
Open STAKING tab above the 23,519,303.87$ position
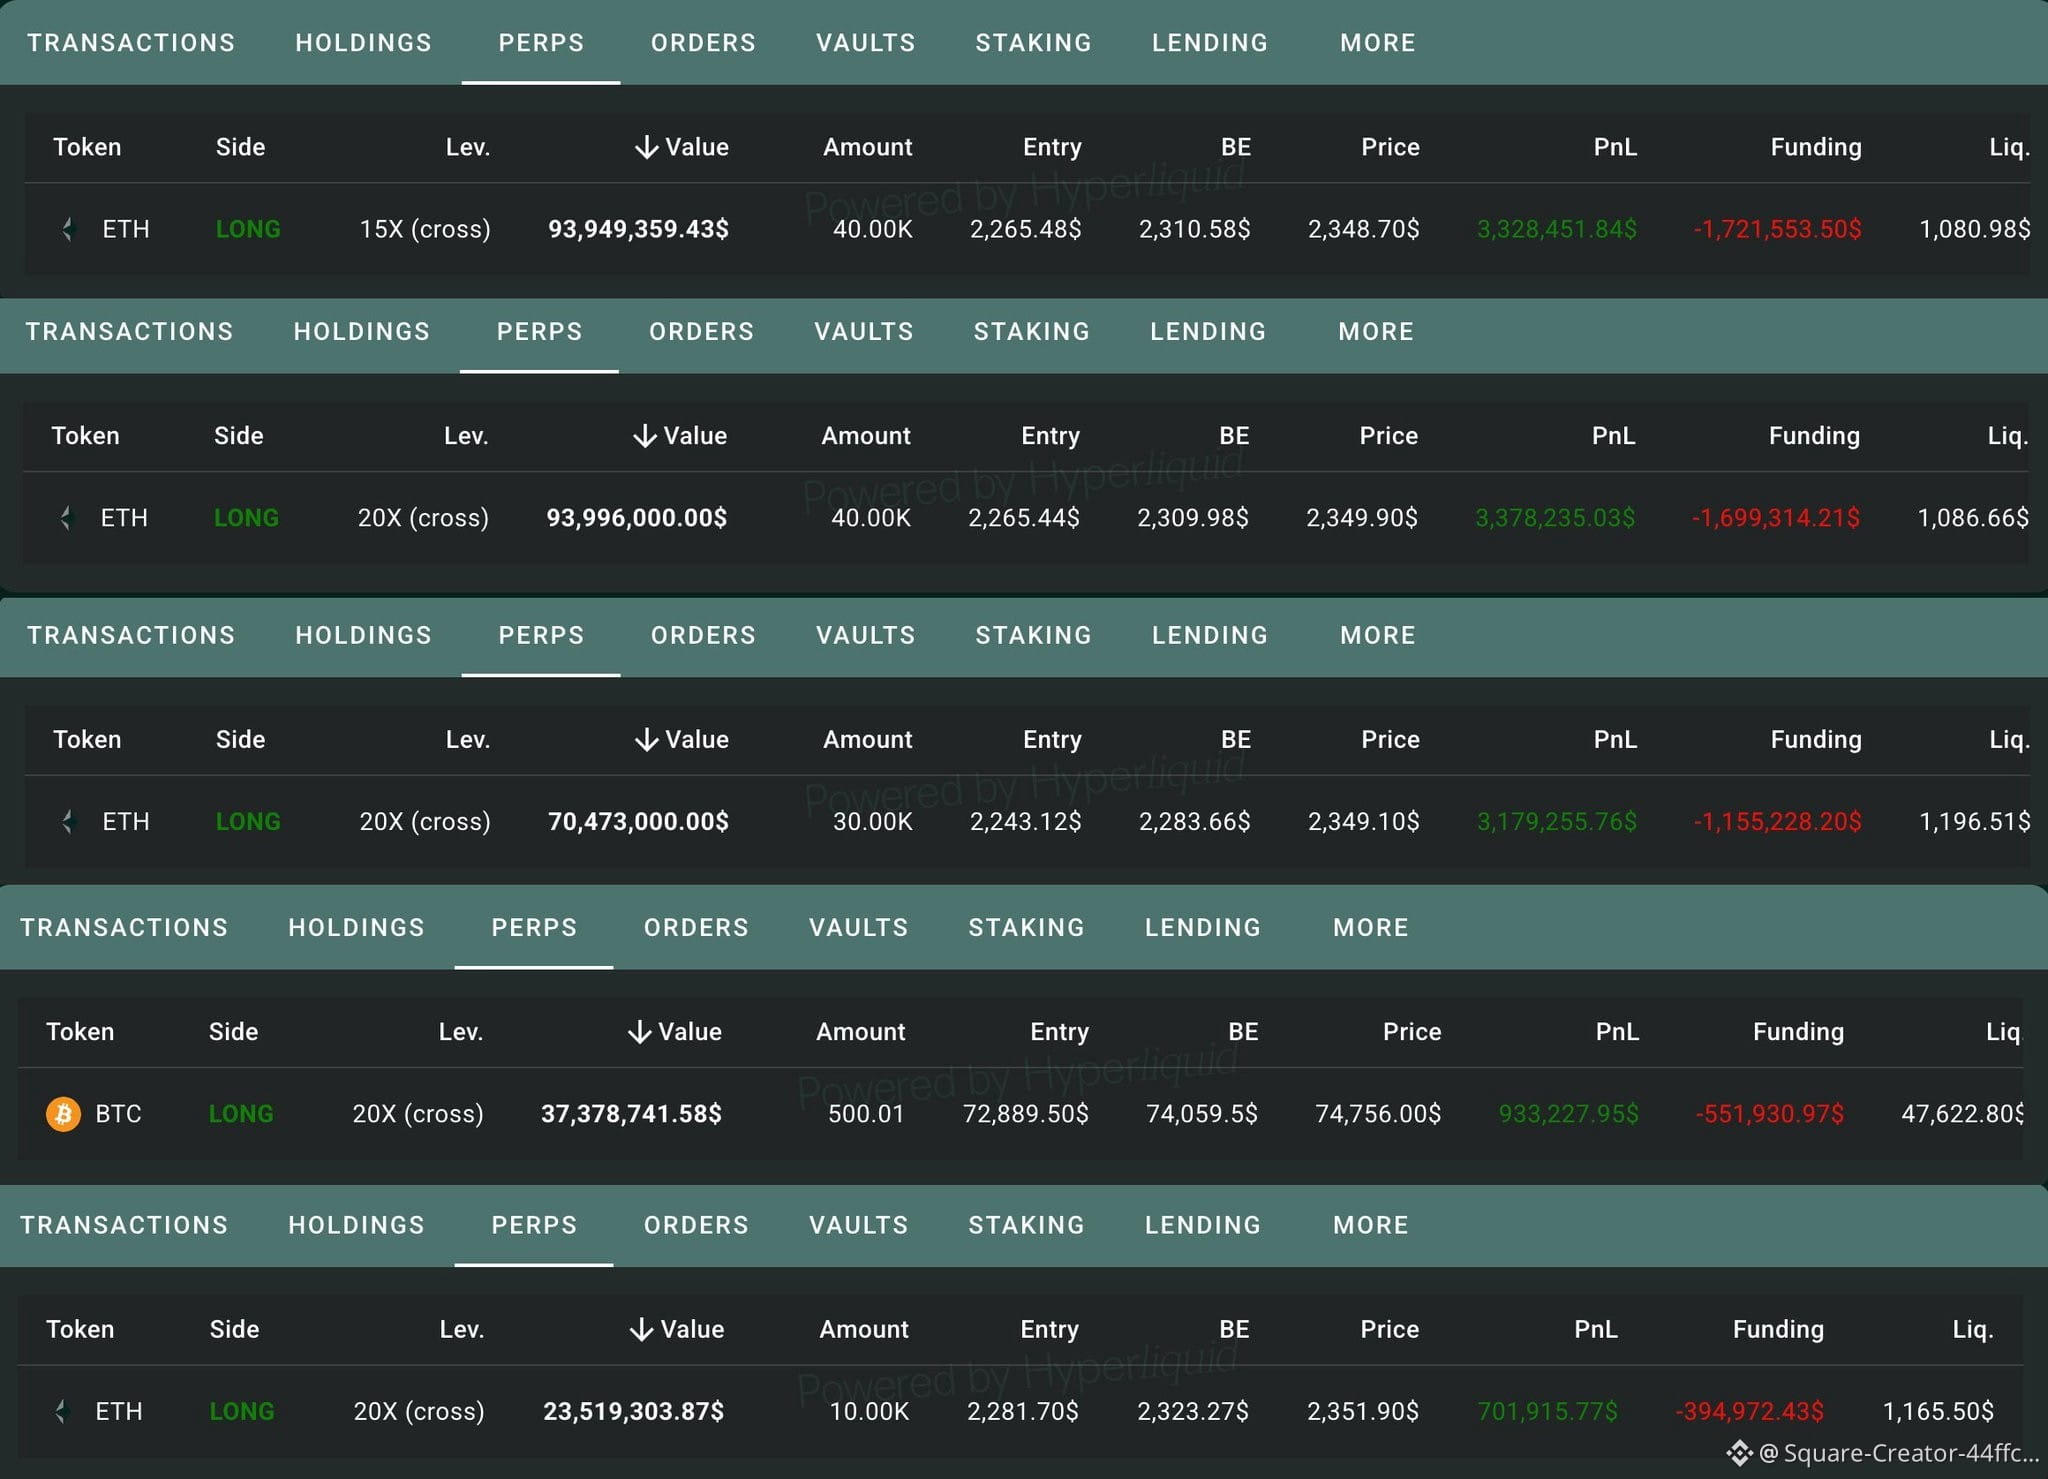[1026, 1225]
